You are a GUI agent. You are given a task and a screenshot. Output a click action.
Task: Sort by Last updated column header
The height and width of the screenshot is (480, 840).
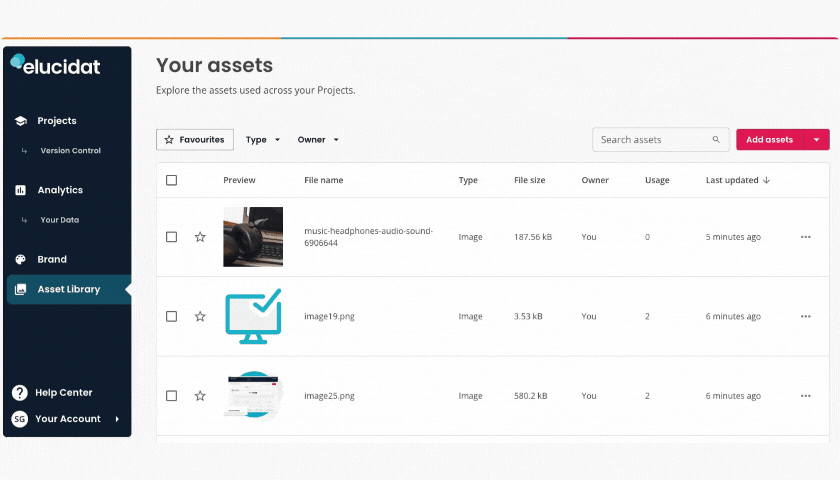(x=732, y=180)
